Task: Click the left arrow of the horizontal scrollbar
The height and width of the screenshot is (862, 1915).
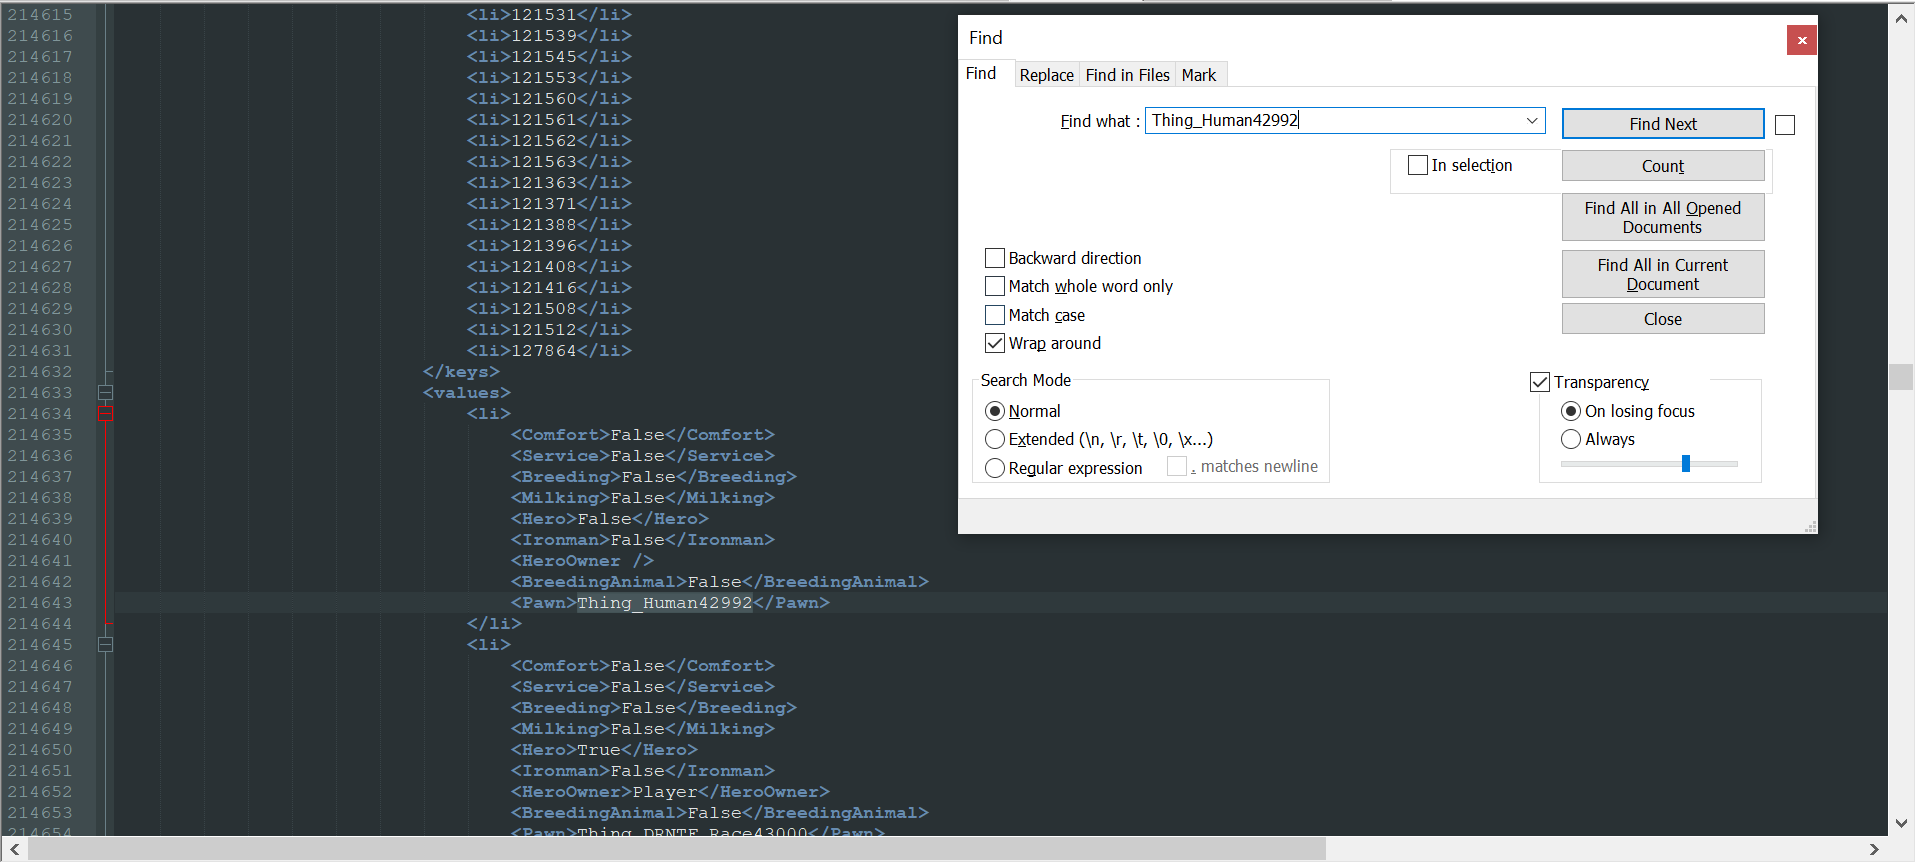Action: [x=14, y=849]
